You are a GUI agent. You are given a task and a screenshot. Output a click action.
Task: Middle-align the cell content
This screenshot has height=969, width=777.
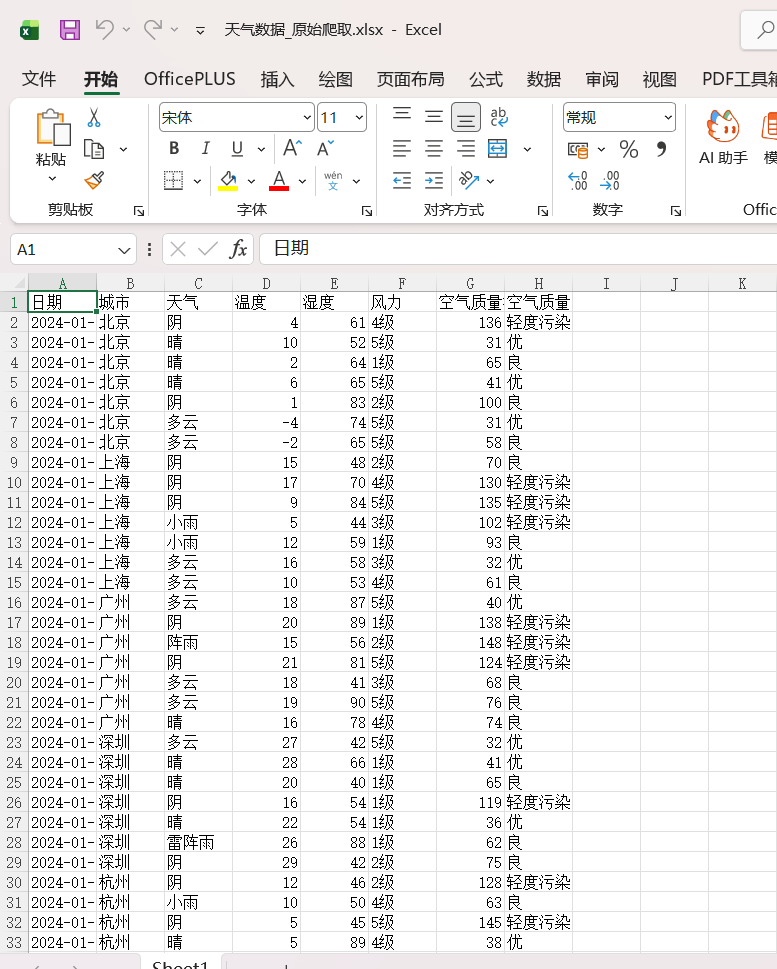point(434,116)
